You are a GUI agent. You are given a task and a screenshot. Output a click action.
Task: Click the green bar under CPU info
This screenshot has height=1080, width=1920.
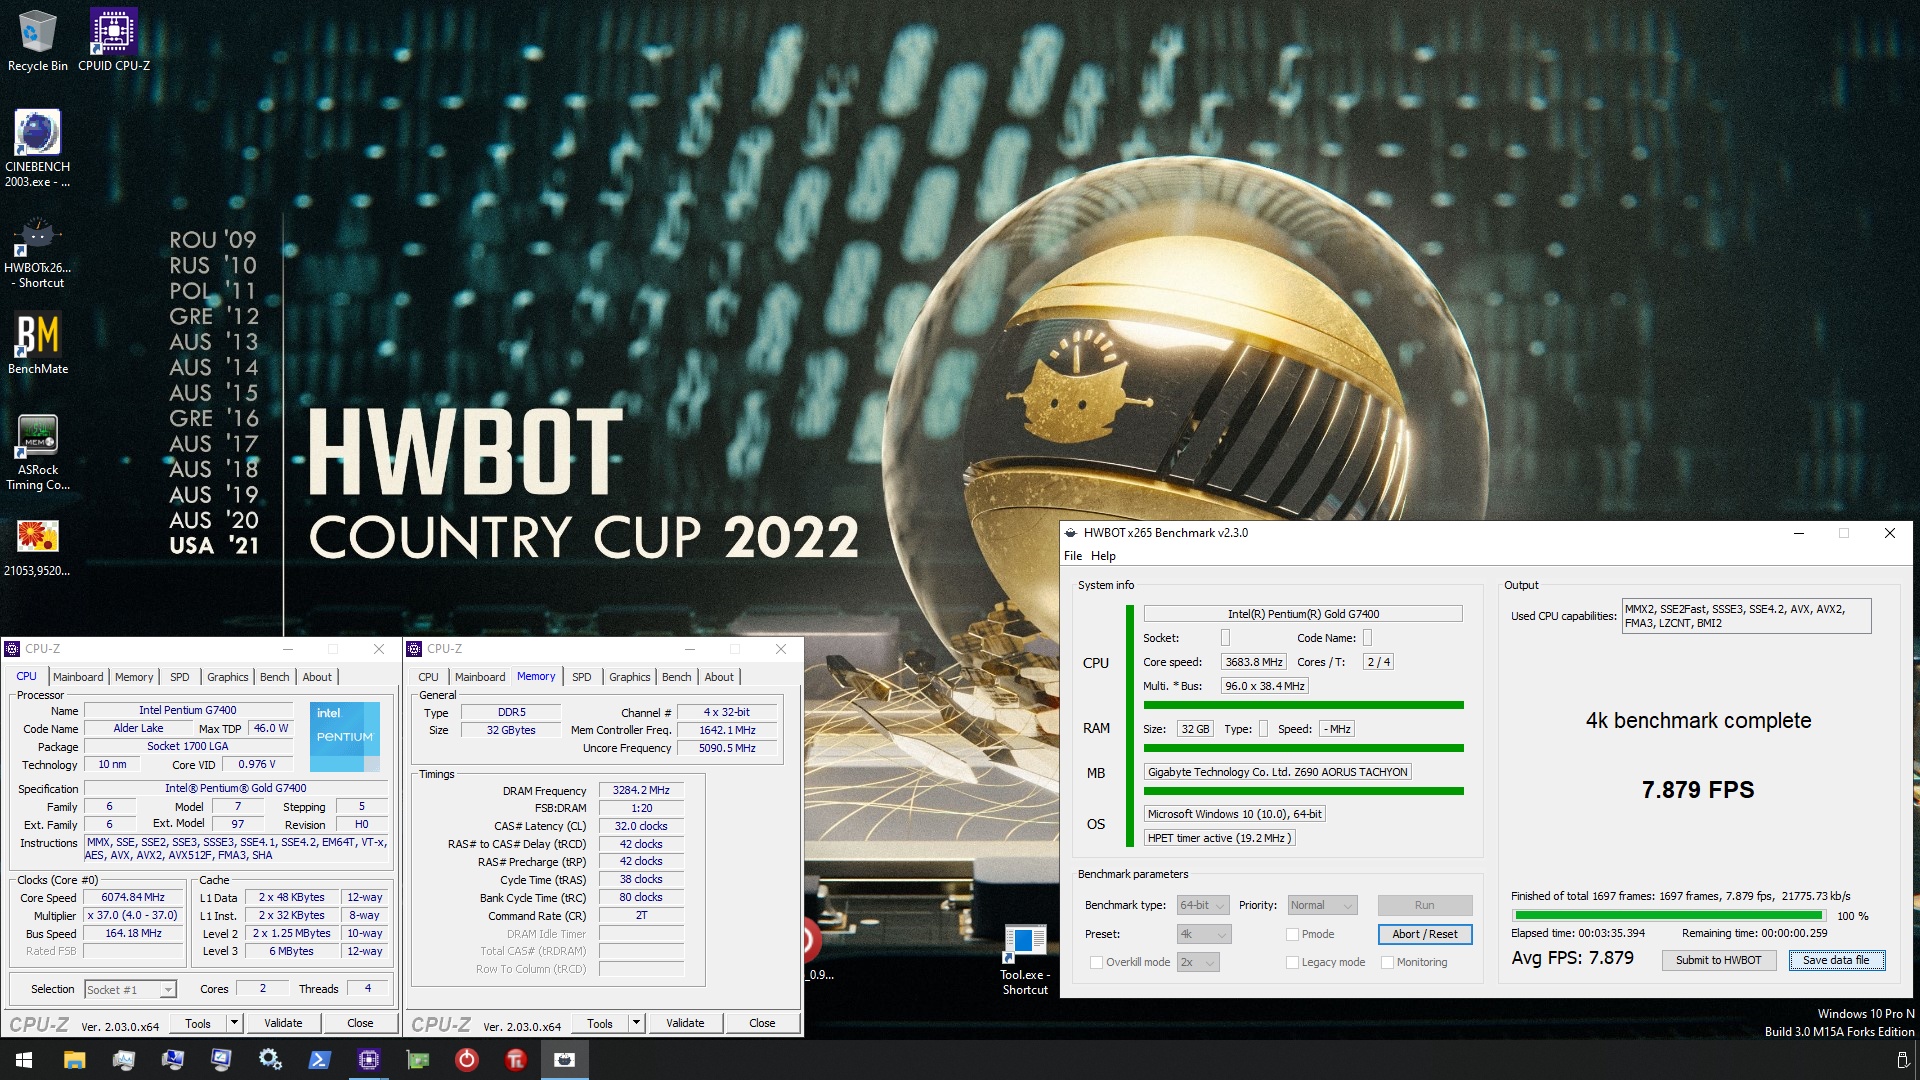coord(1303,706)
